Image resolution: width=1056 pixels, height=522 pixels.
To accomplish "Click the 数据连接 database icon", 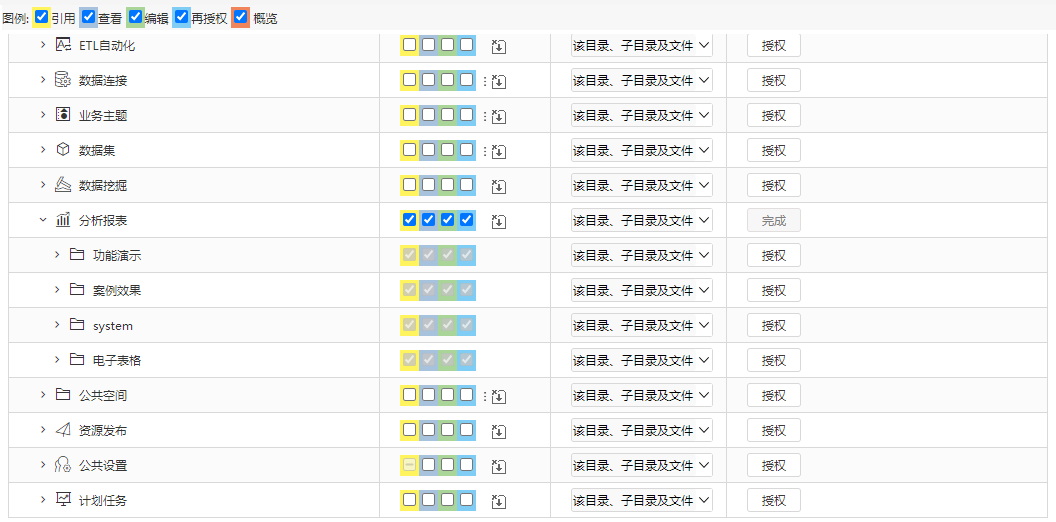I will pyautogui.click(x=63, y=80).
